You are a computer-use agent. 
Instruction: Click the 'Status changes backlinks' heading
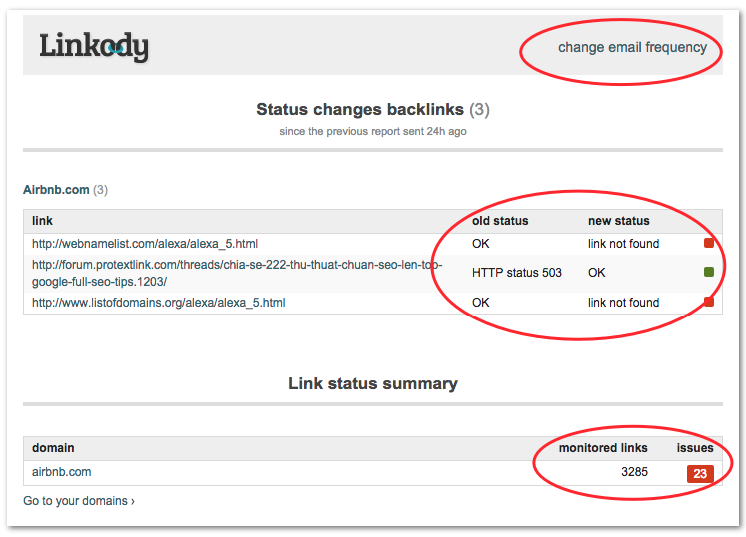point(373,109)
